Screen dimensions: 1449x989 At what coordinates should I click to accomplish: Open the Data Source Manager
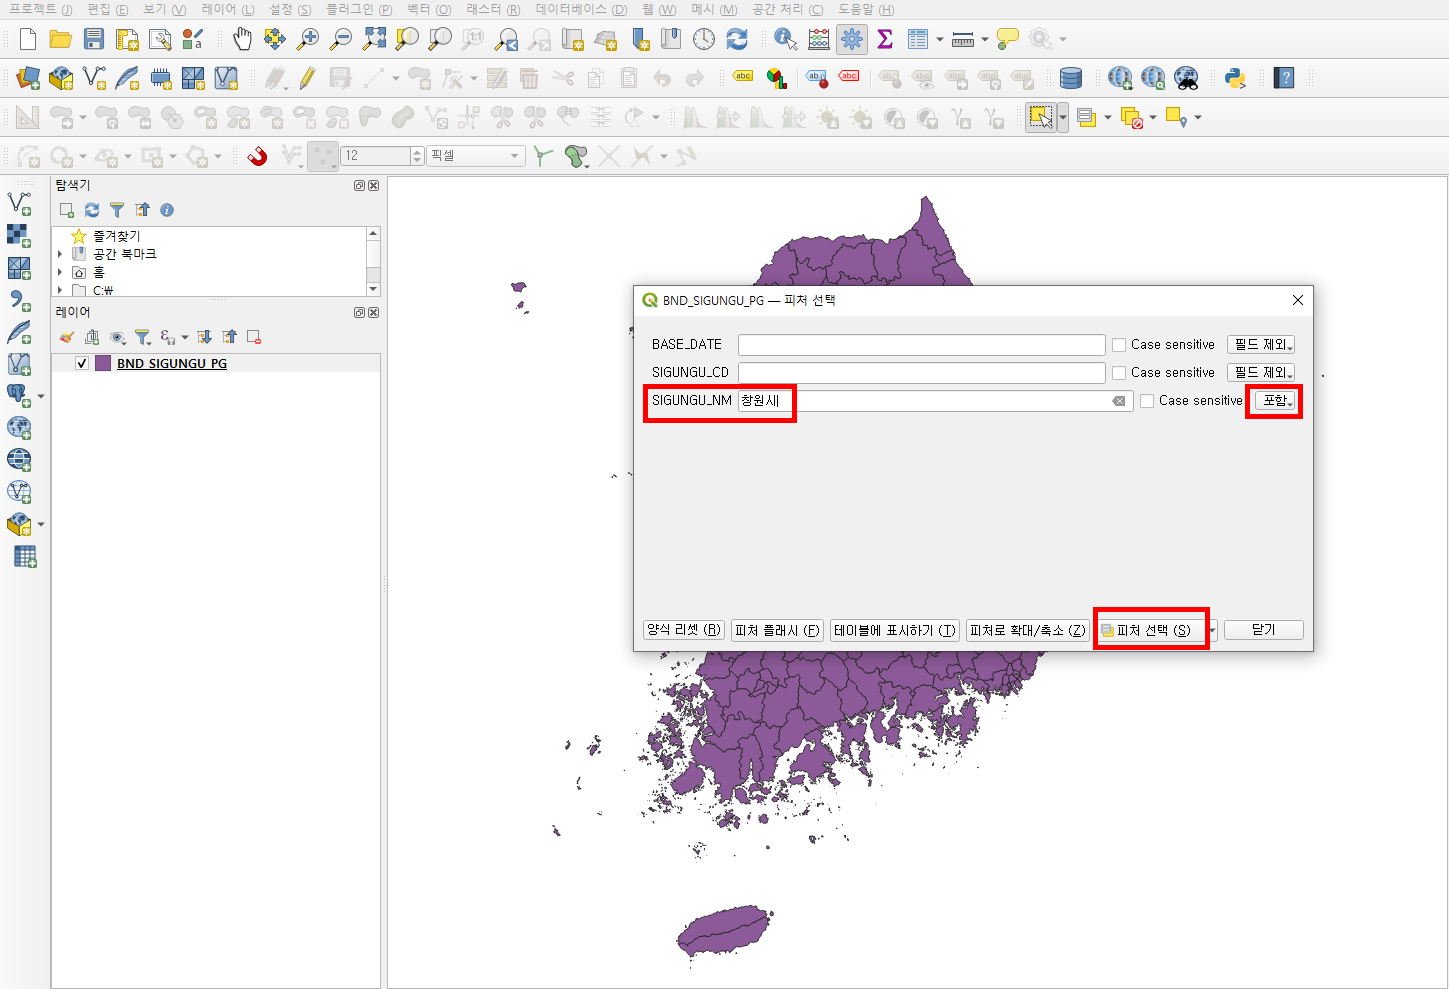pyautogui.click(x=28, y=78)
